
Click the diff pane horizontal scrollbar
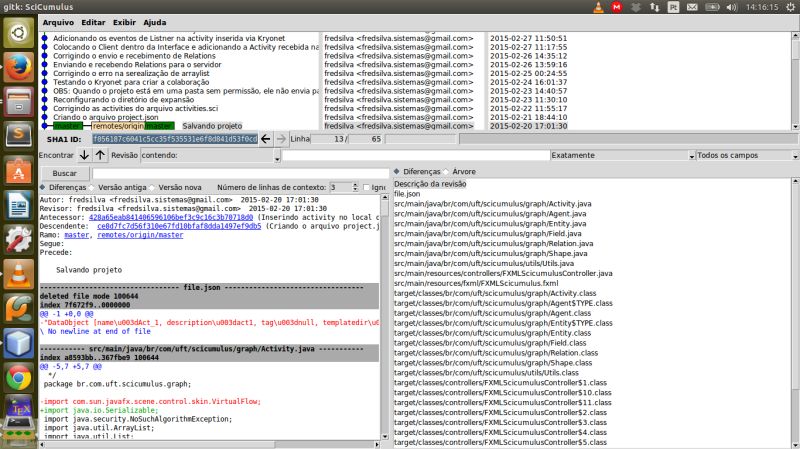pos(209,444)
